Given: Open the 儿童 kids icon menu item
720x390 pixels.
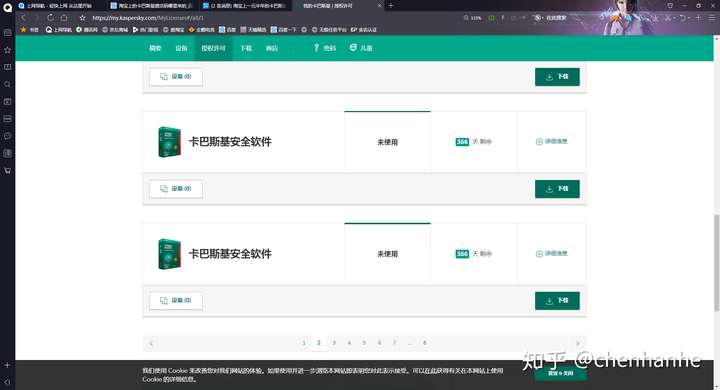Looking at the screenshot, I should pos(361,48).
